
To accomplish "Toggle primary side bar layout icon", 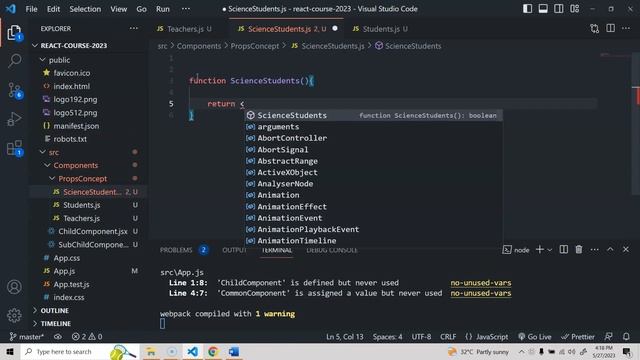I will pyautogui.click(x=527, y=9).
